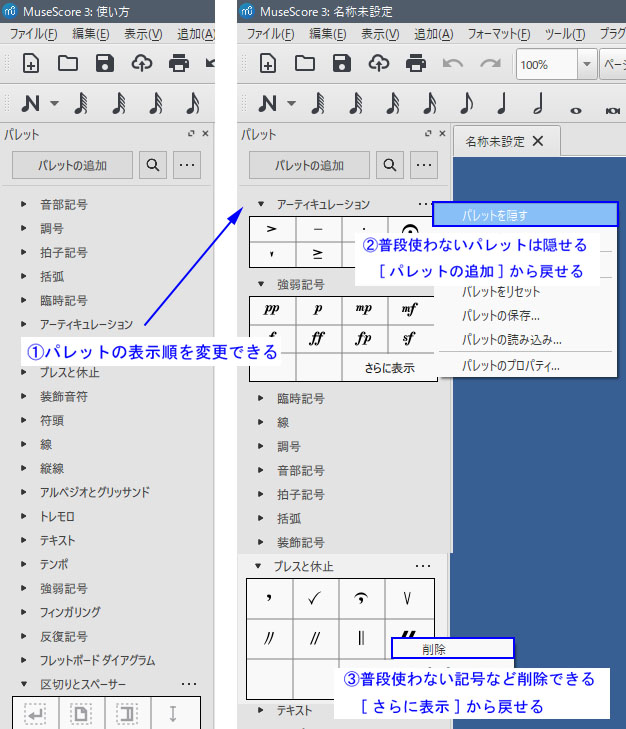Select double whole note duration icon
This screenshot has height=729, width=626.
pos(613,111)
